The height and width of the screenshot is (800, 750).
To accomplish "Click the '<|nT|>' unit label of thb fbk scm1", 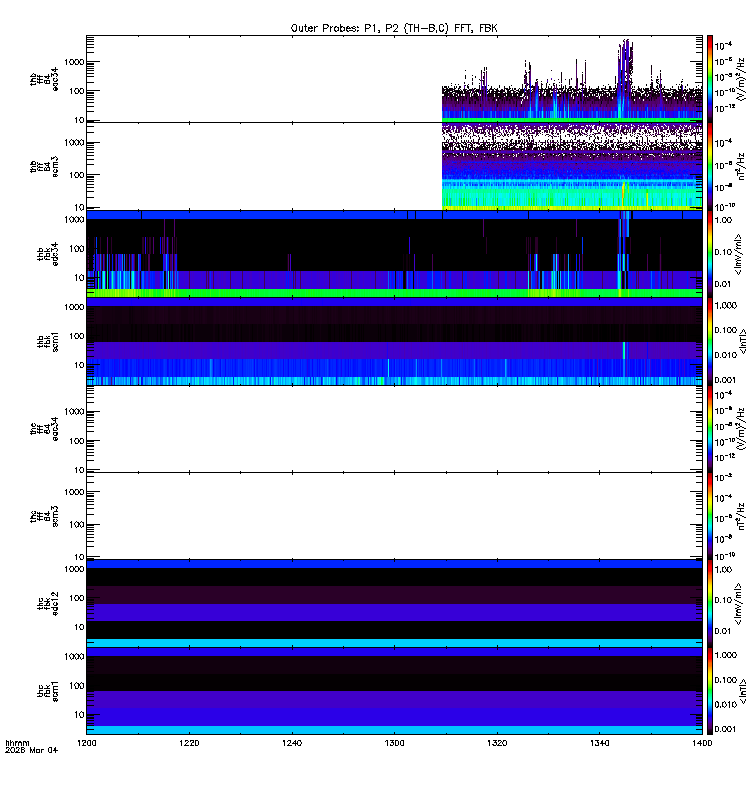I will pyautogui.click(x=742, y=341).
